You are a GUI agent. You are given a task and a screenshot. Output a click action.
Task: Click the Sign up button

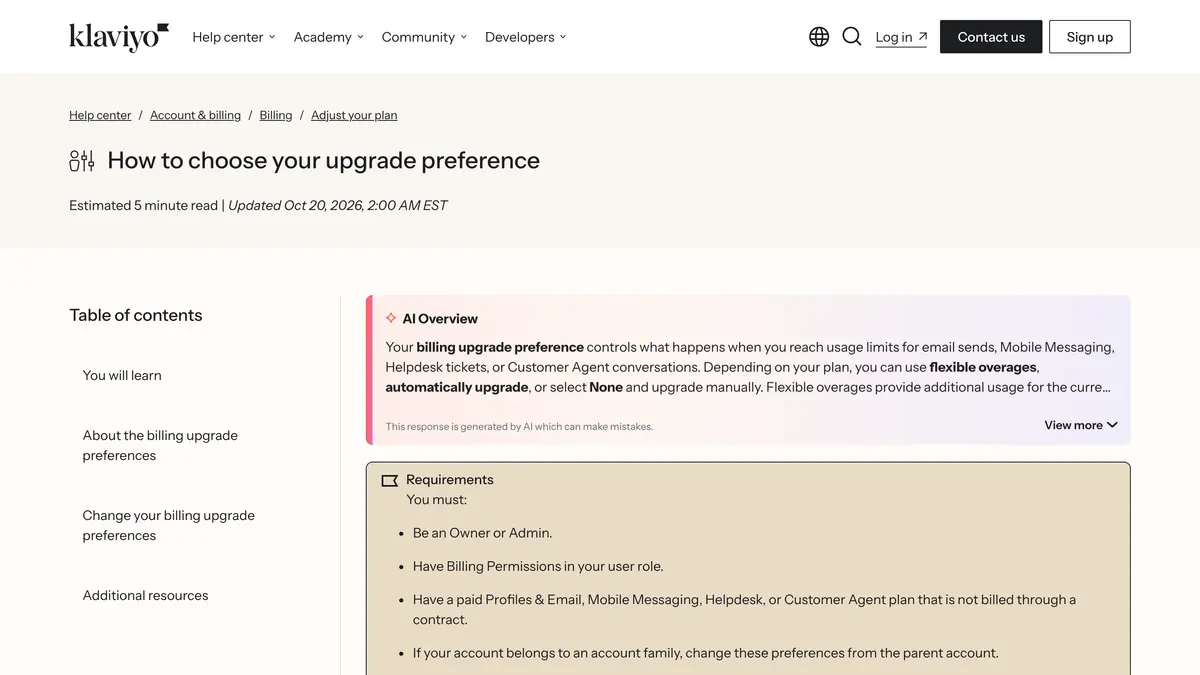coord(1090,37)
